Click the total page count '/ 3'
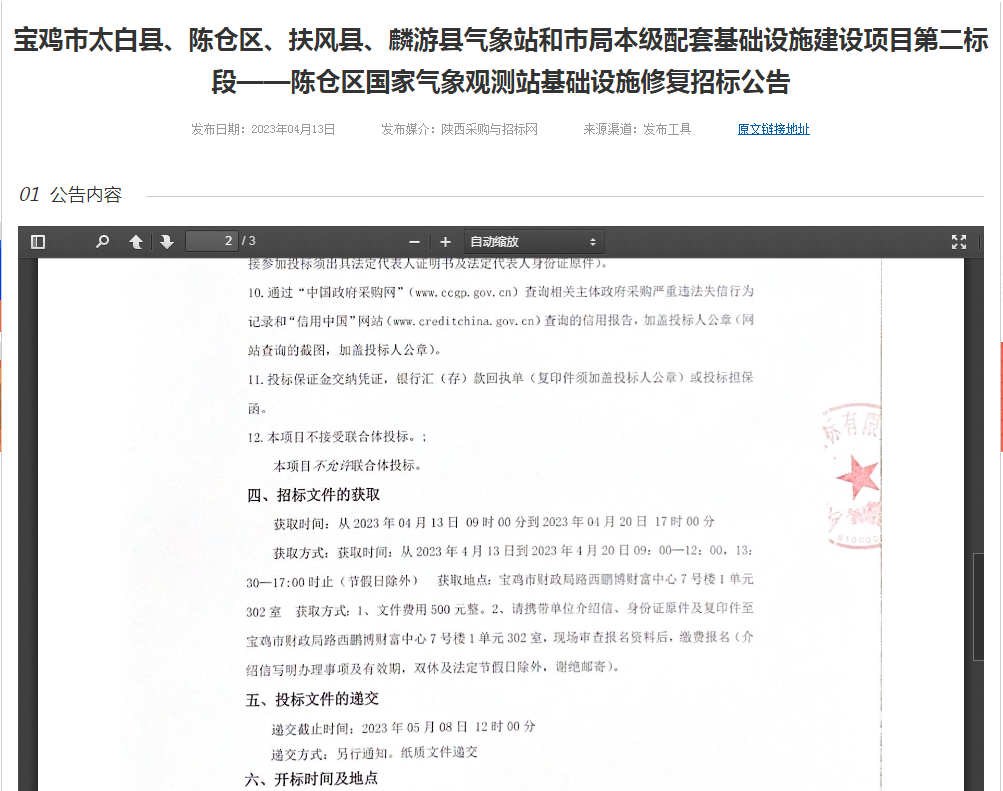Screen dimensions: 1003x791 click(248, 241)
